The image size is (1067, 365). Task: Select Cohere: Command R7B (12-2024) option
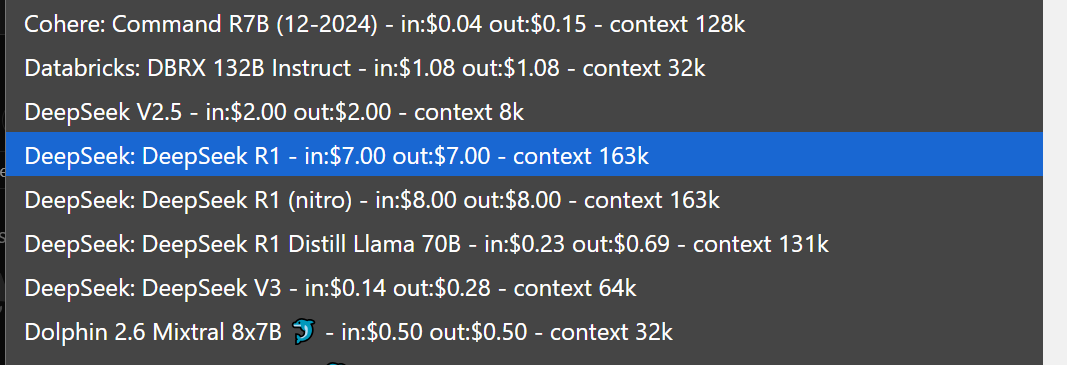[524, 24]
